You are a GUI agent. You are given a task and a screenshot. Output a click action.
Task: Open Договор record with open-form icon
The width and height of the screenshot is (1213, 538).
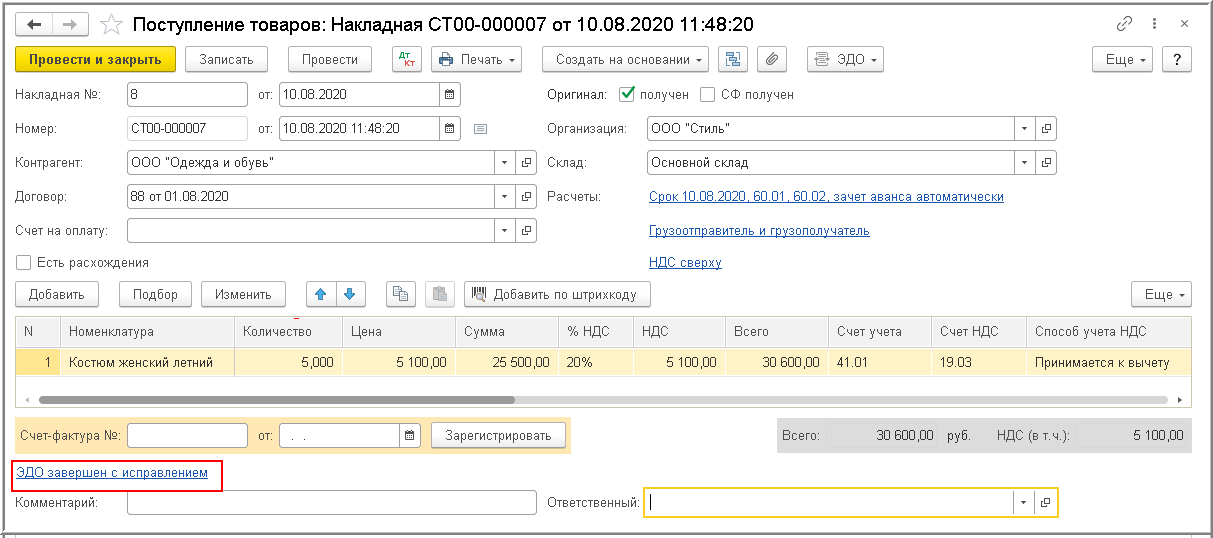click(x=527, y=196)
